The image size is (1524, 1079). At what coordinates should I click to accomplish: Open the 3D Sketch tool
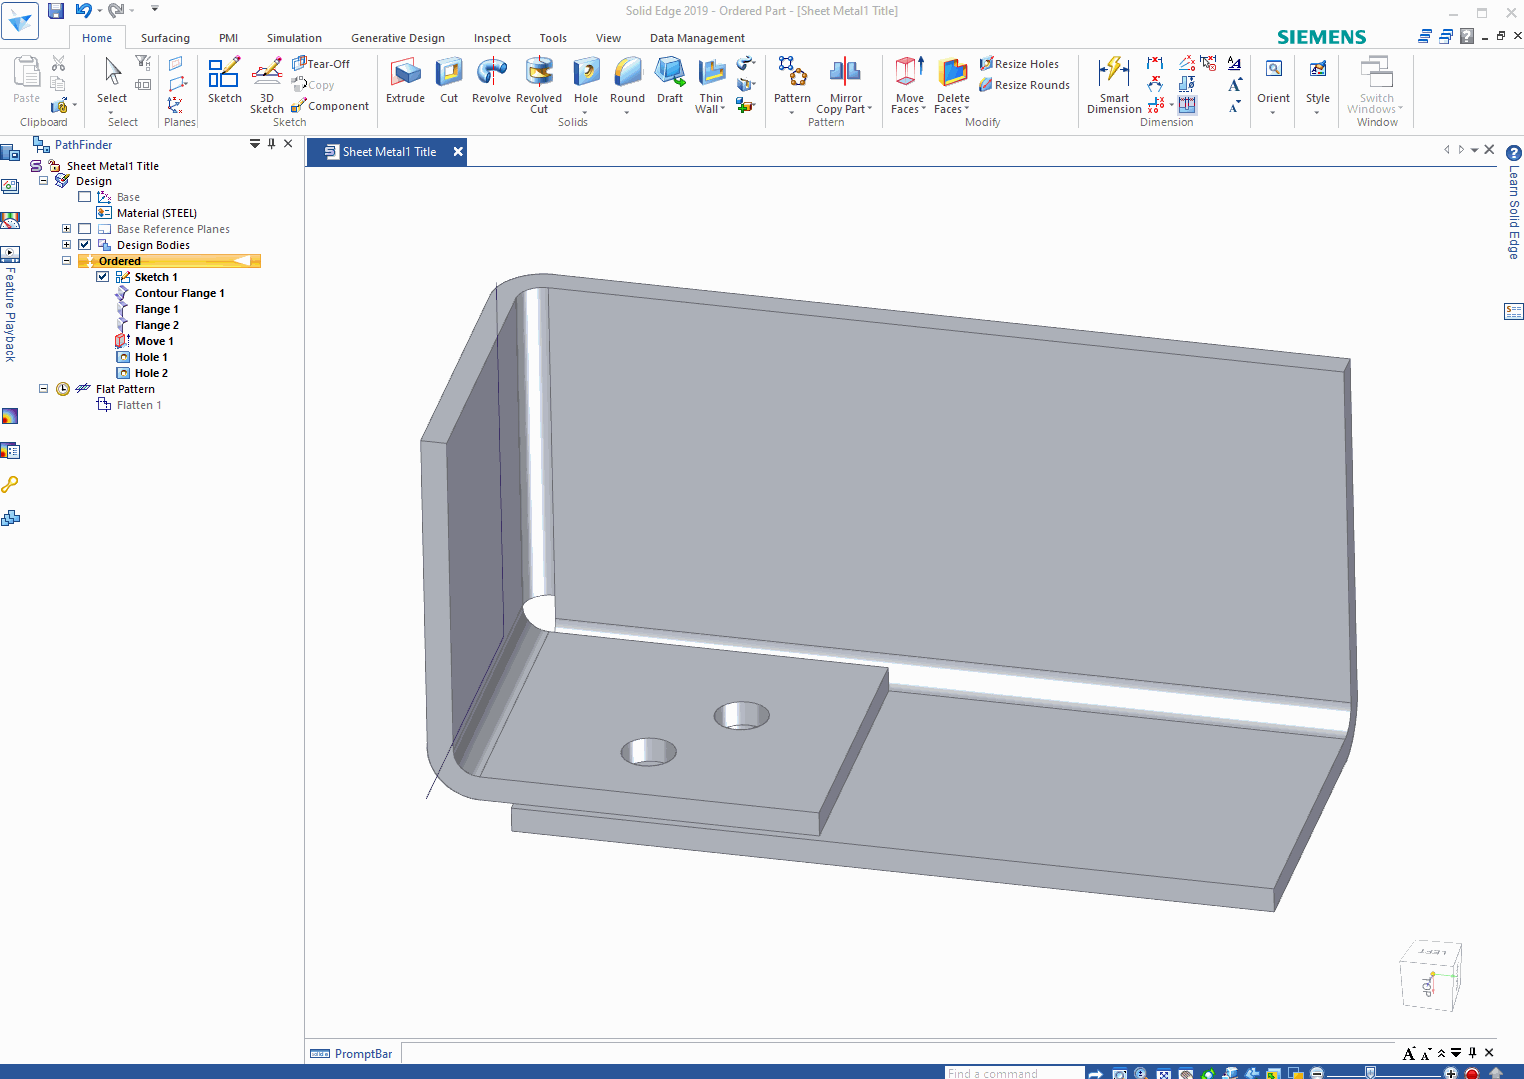point(267,85)
